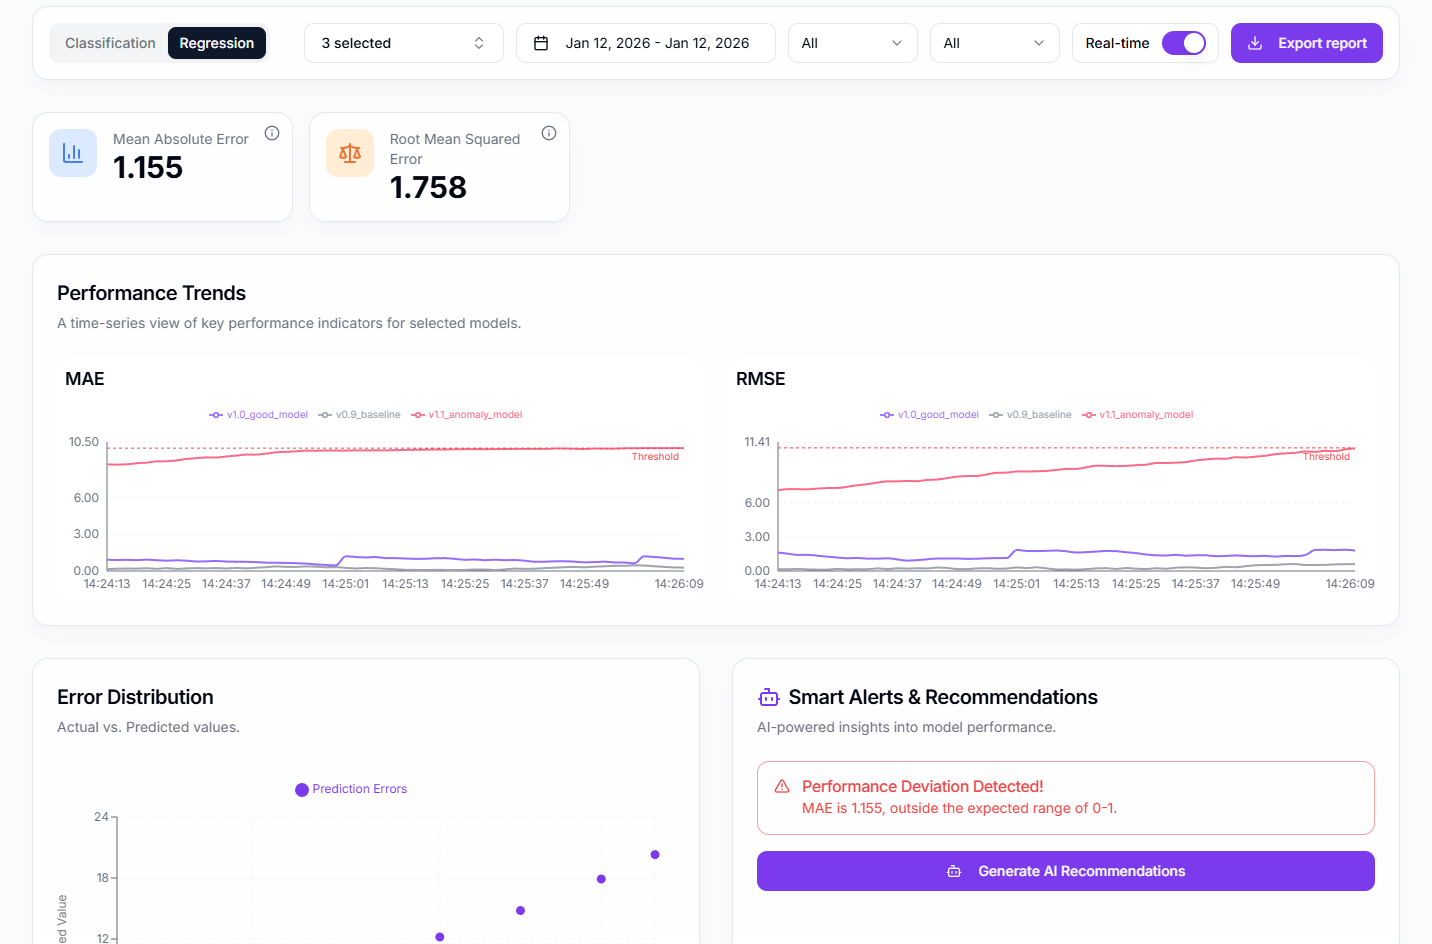The image size is (1432, 944).
Task: Click the robot icon beside Smart Alerts heading
Action: pyautogui.click(x=768, y=697)
